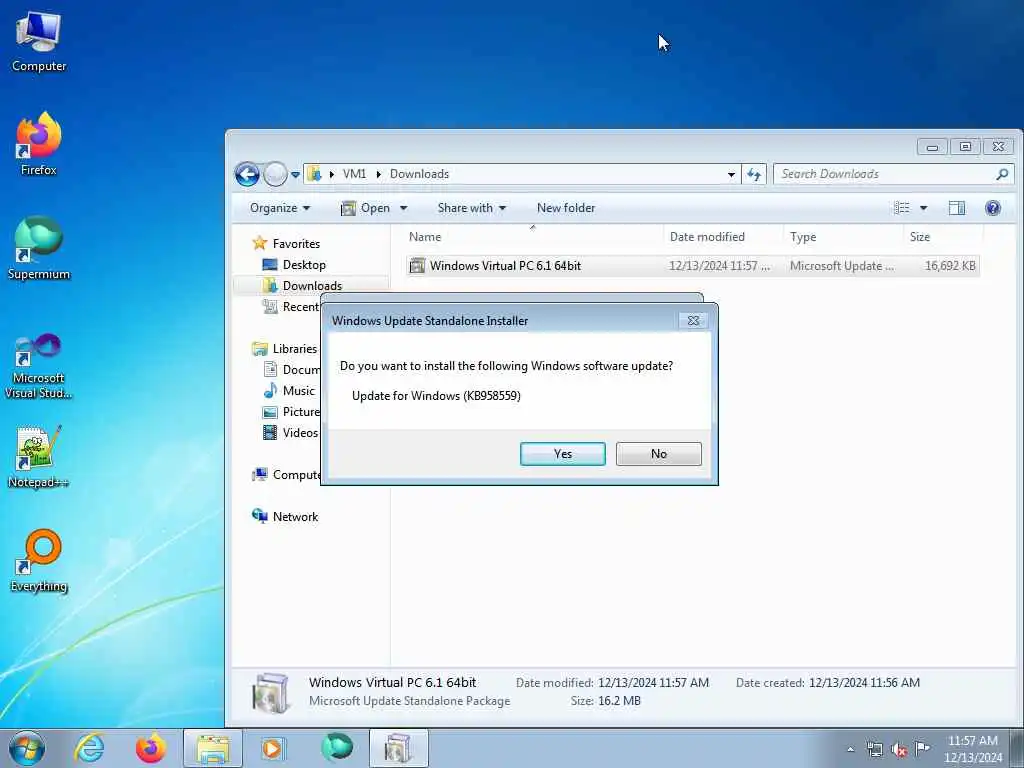
Task: Click the large file icon in details pane
Action: coord(270,692)
